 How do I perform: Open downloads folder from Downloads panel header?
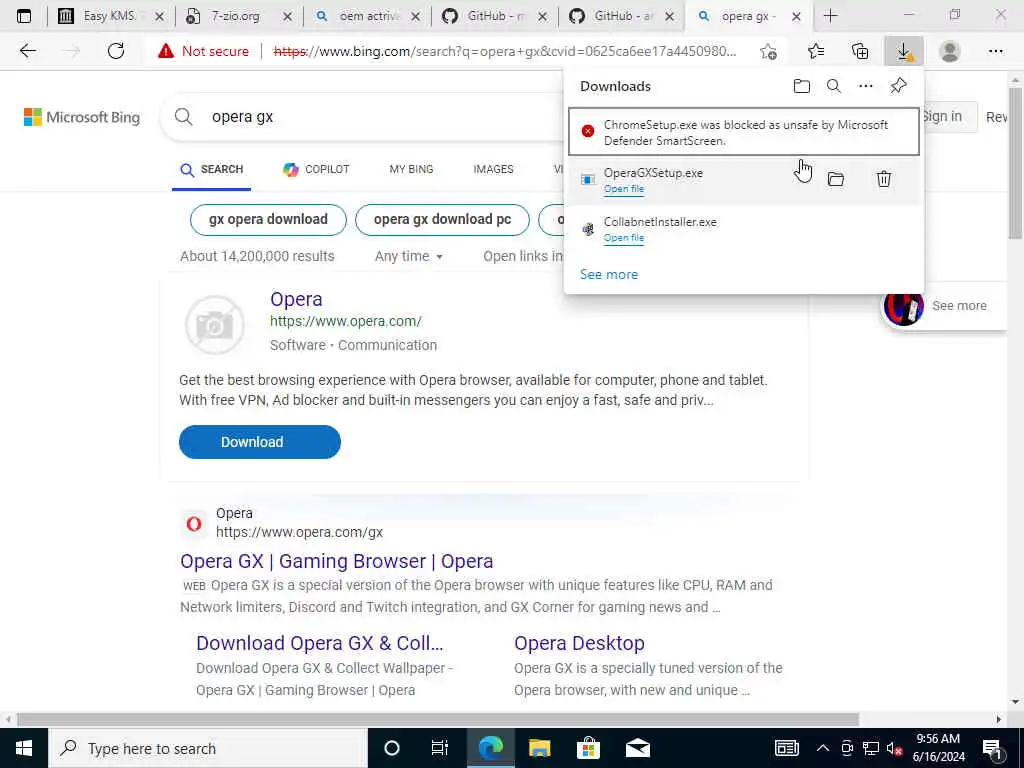pos(801,86)
